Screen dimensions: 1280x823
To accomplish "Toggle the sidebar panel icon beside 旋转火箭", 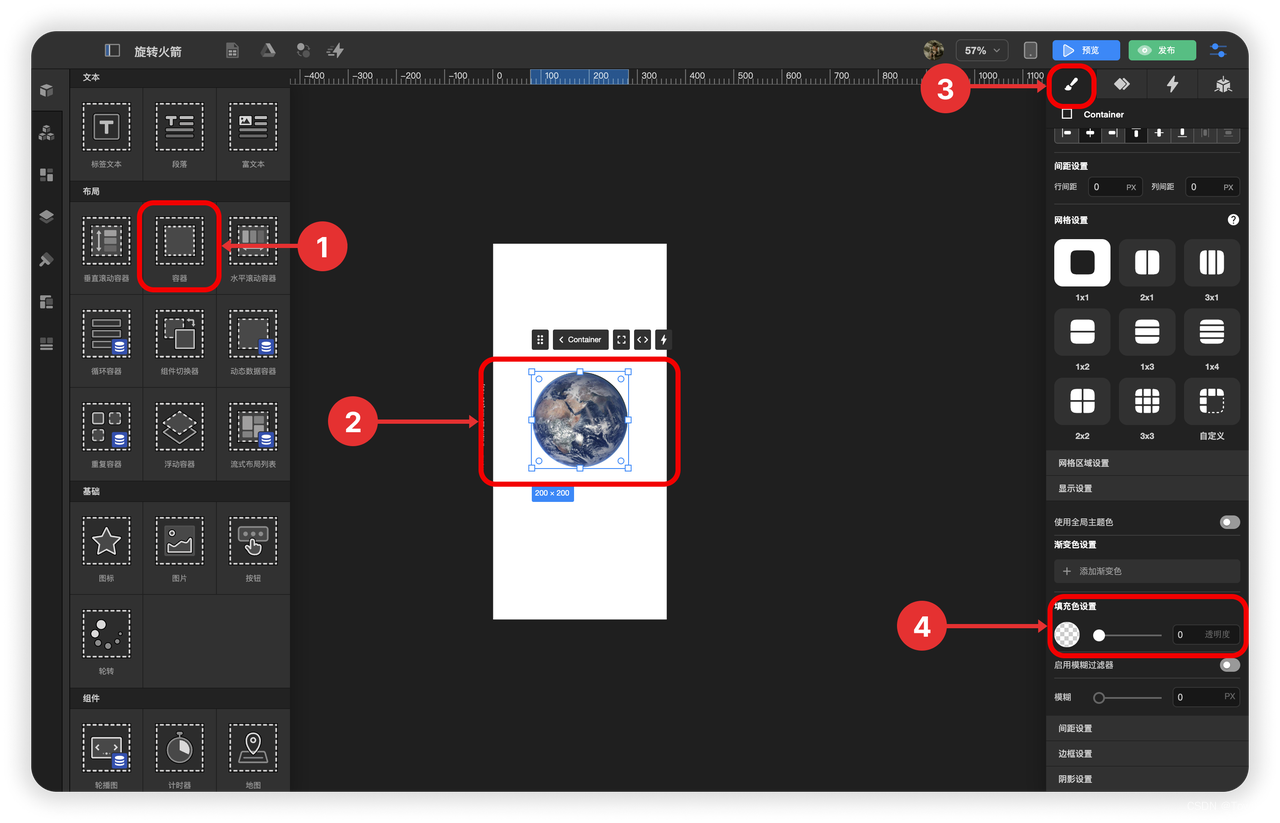I will [x=113, y=50].
